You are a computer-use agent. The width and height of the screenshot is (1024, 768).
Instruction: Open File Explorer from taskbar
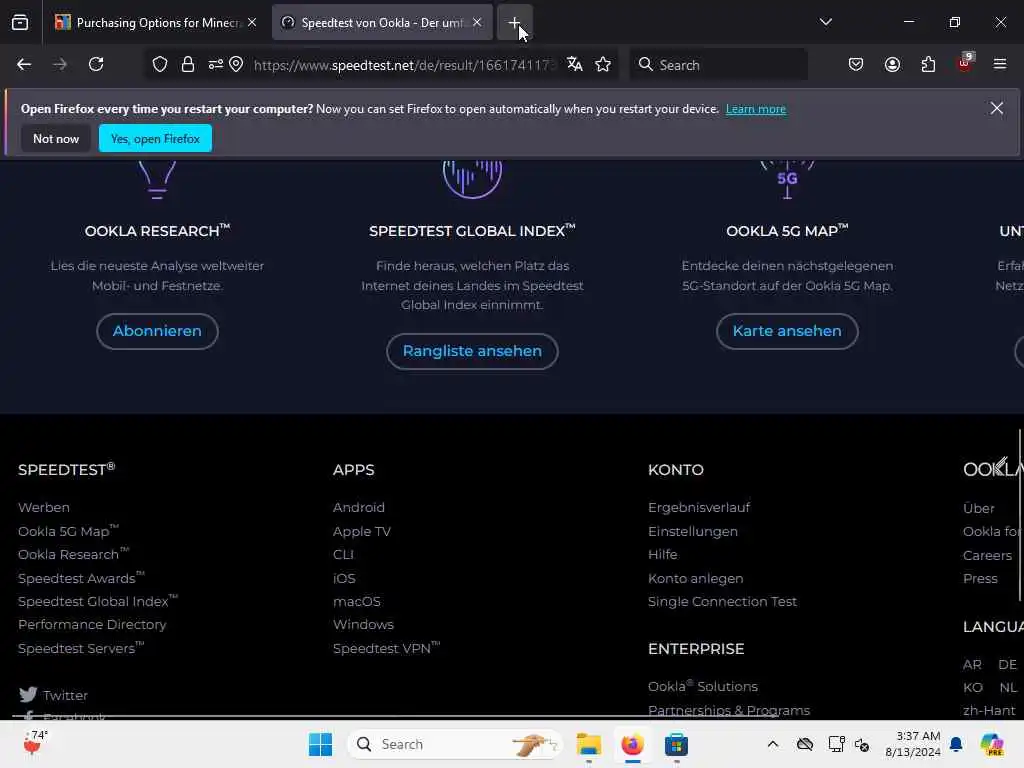[x=588, y=744]
